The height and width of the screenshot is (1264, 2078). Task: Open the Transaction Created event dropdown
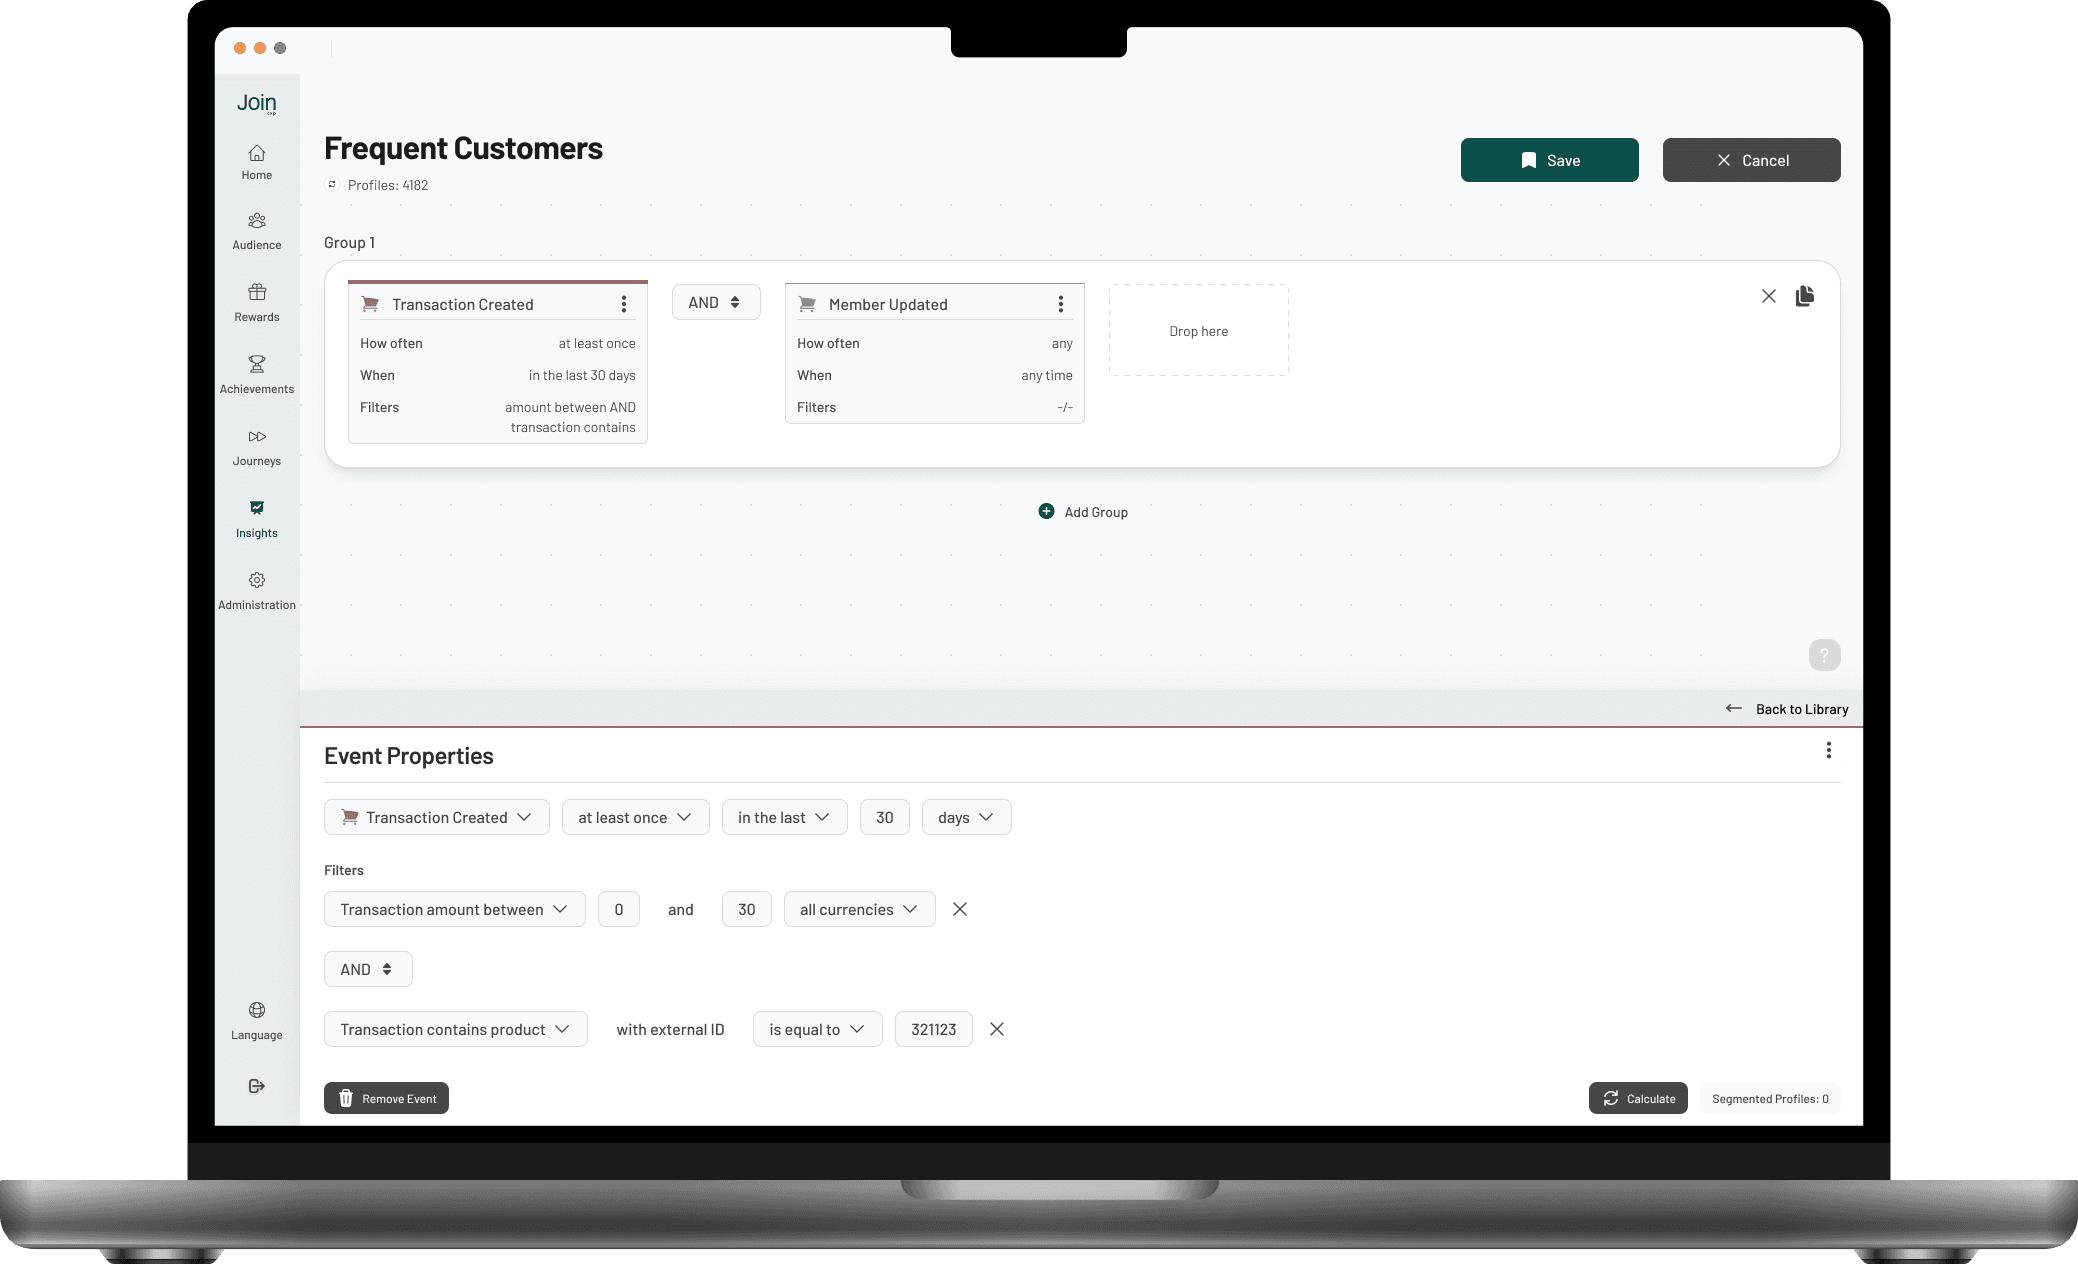coord(437,817)
